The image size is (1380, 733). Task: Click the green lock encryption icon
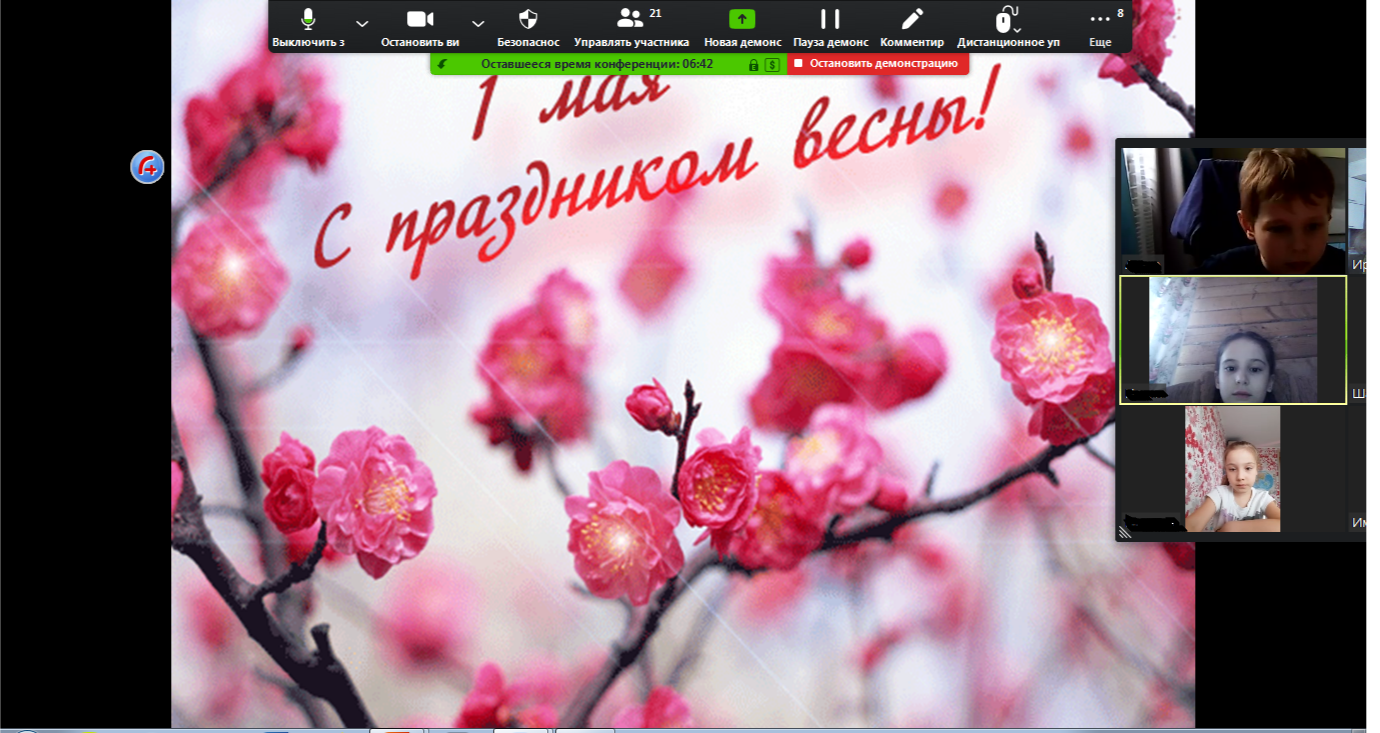click(754, 64)
